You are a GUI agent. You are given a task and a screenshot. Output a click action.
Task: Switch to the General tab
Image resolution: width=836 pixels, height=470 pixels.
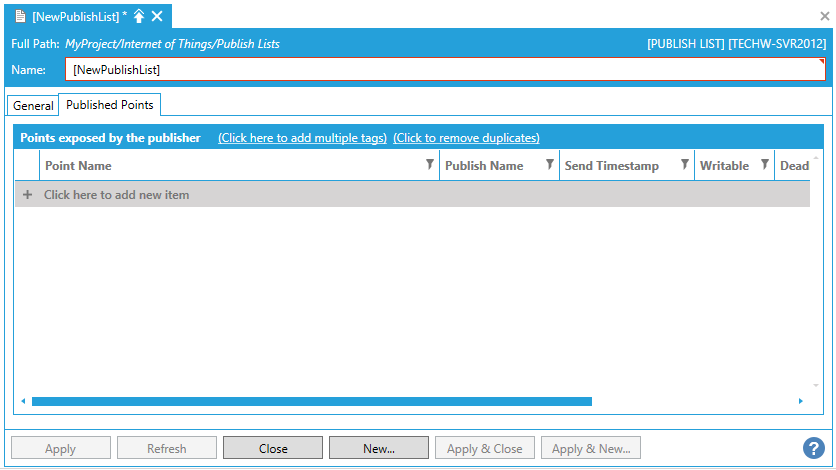[x=33, y=106]
